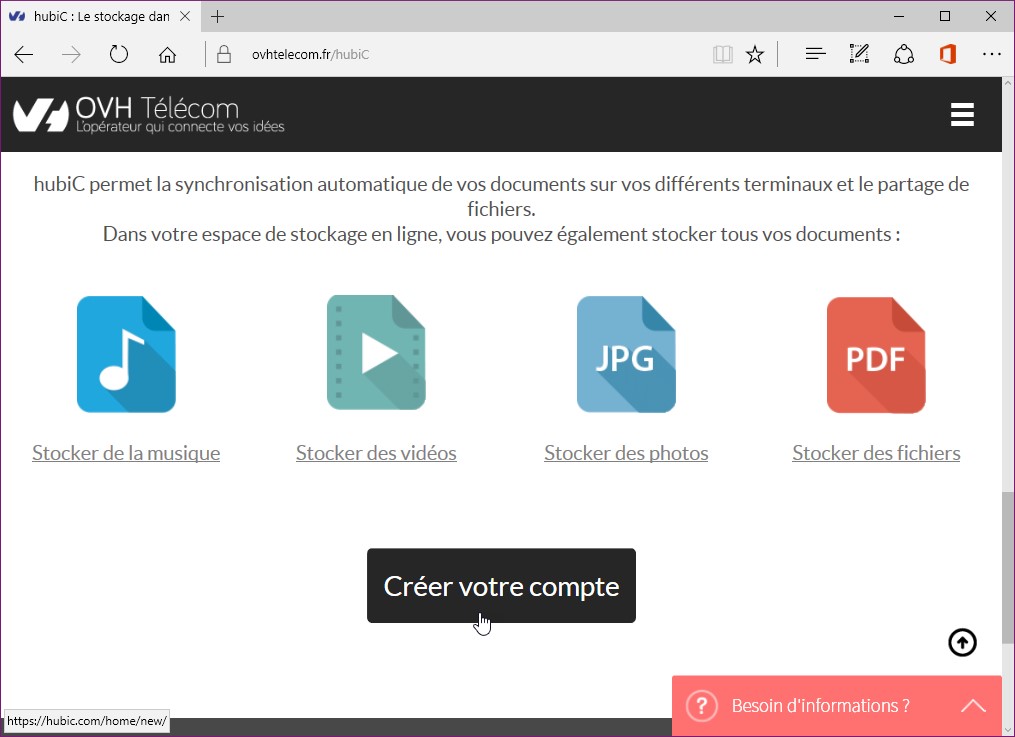Viewport: 1015px width, 737px height.
Task: Switch to reading view
Action: tap(722, 54)
